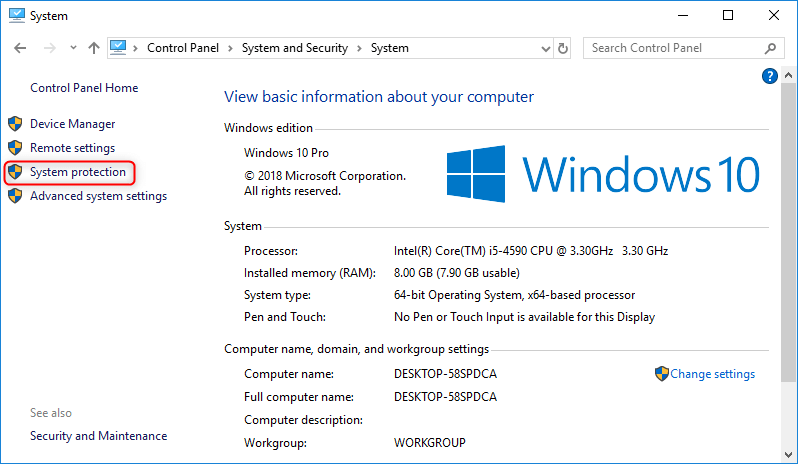This screenshot has width=798, height=464.
Task: Click the search magnifier icon
Action: 771,48
